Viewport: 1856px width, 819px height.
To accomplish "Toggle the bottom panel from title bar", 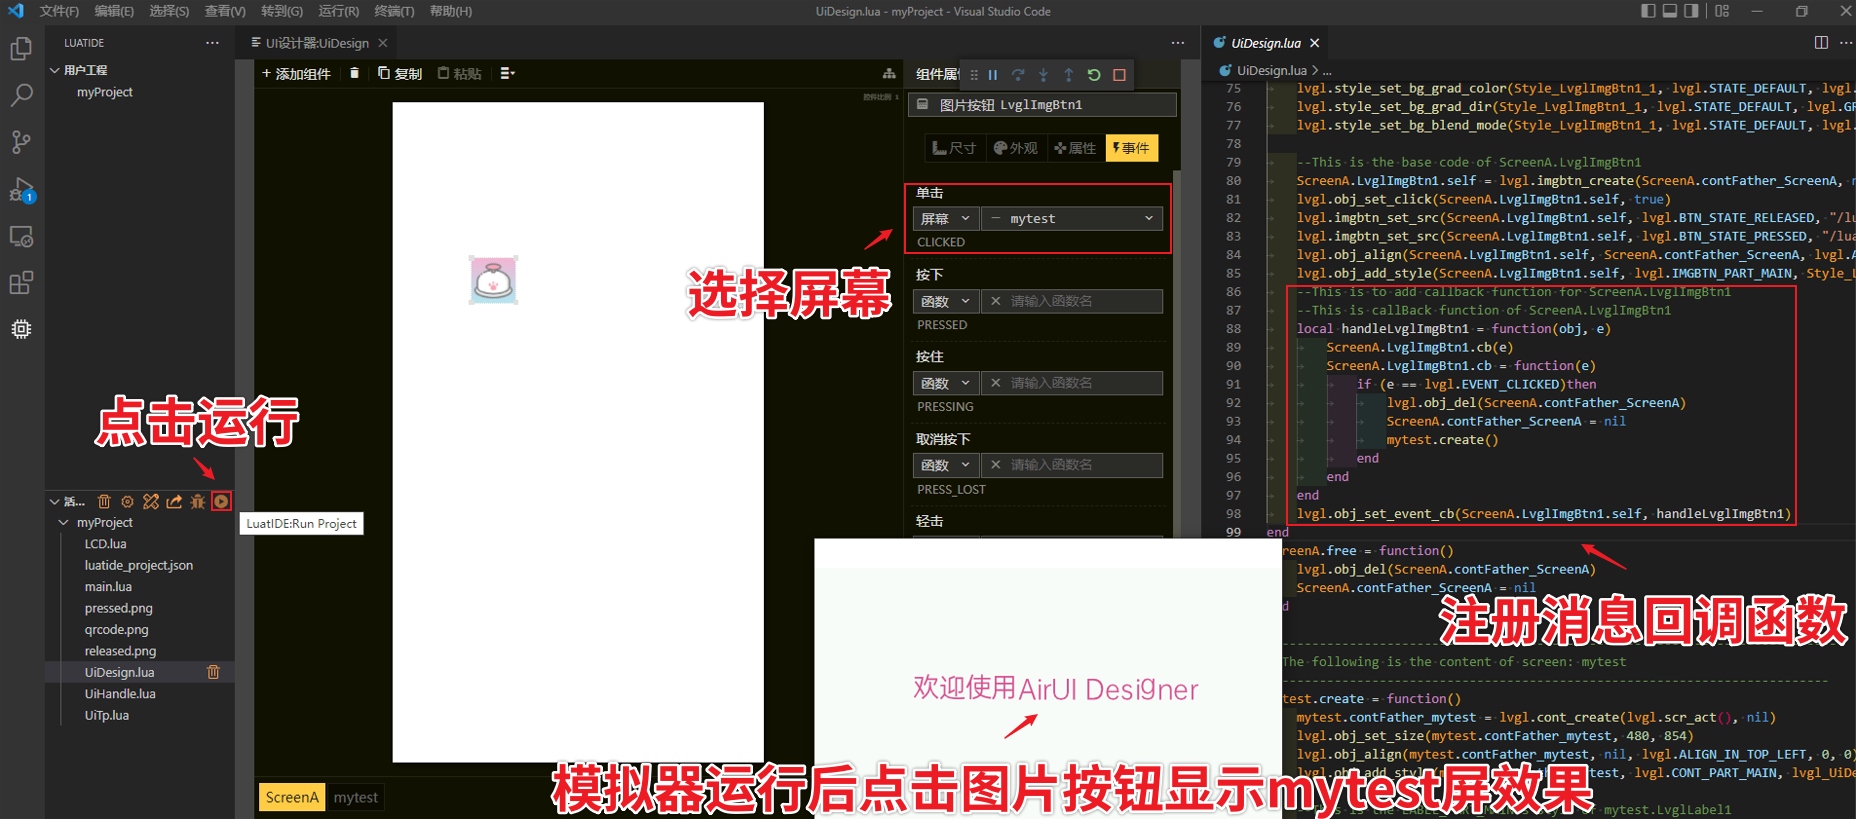I will click(x=1670, y=11).
